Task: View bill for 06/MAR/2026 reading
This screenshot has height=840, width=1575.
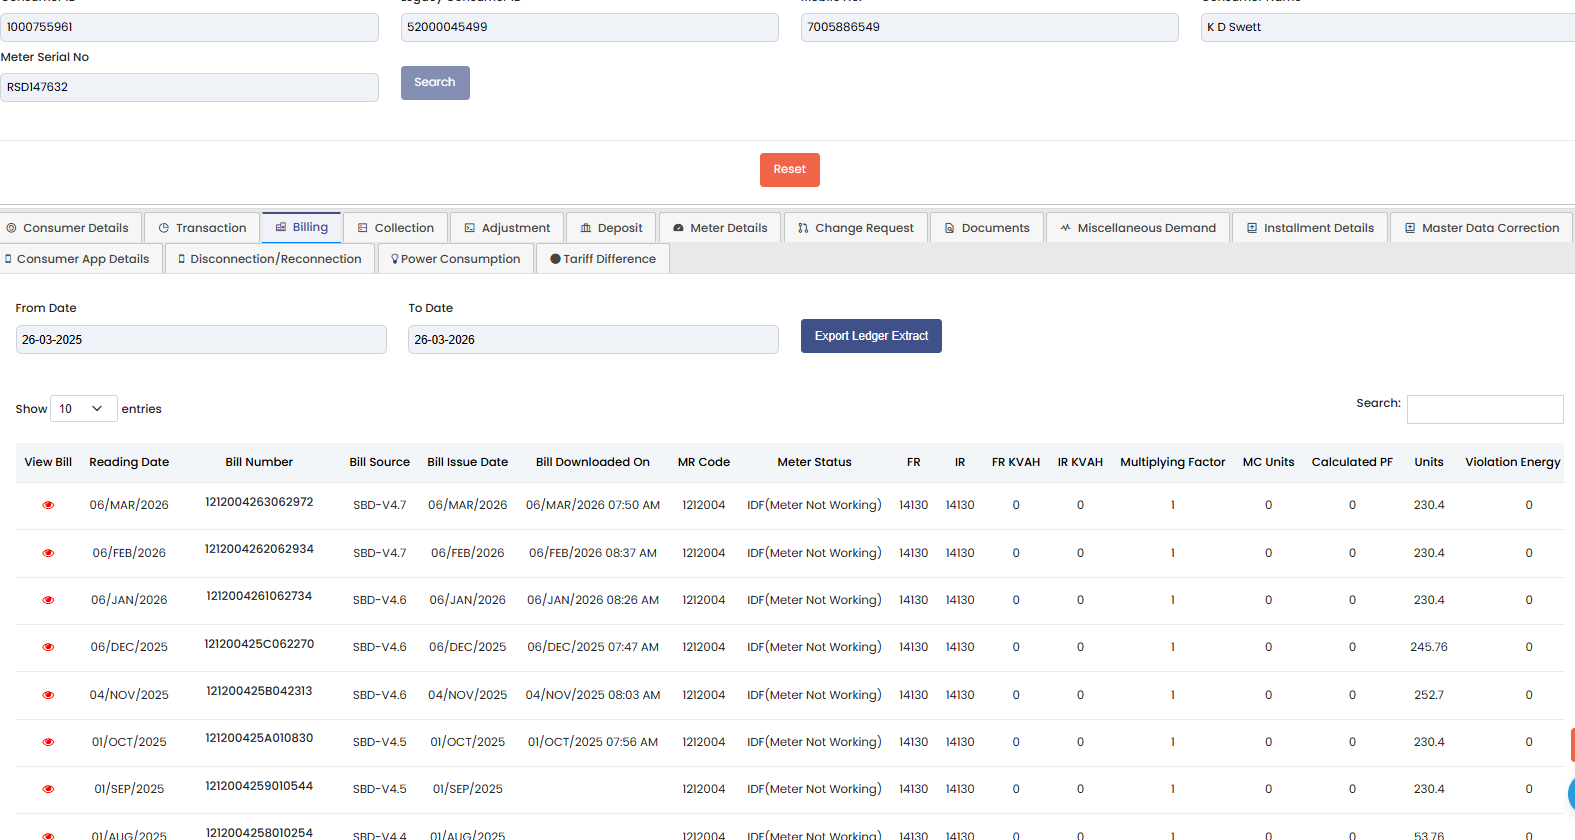Action: pyautogui.click(x=48, y=505)
